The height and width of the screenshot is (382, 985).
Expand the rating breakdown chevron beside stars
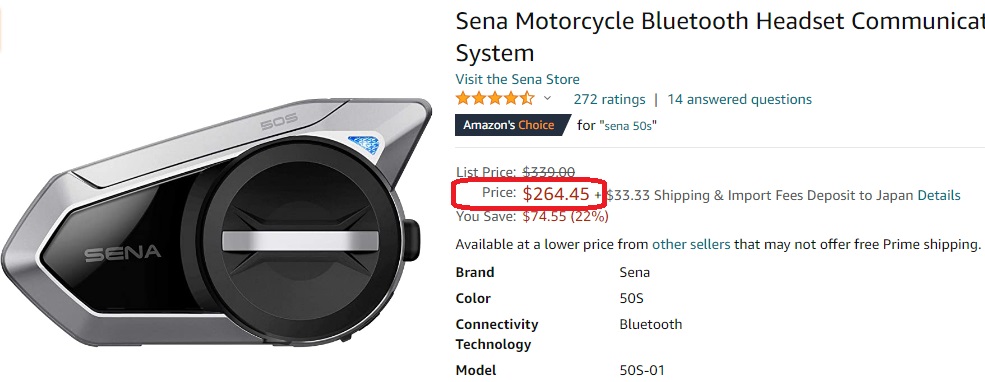pyautogui.click(x=547, y=99)
